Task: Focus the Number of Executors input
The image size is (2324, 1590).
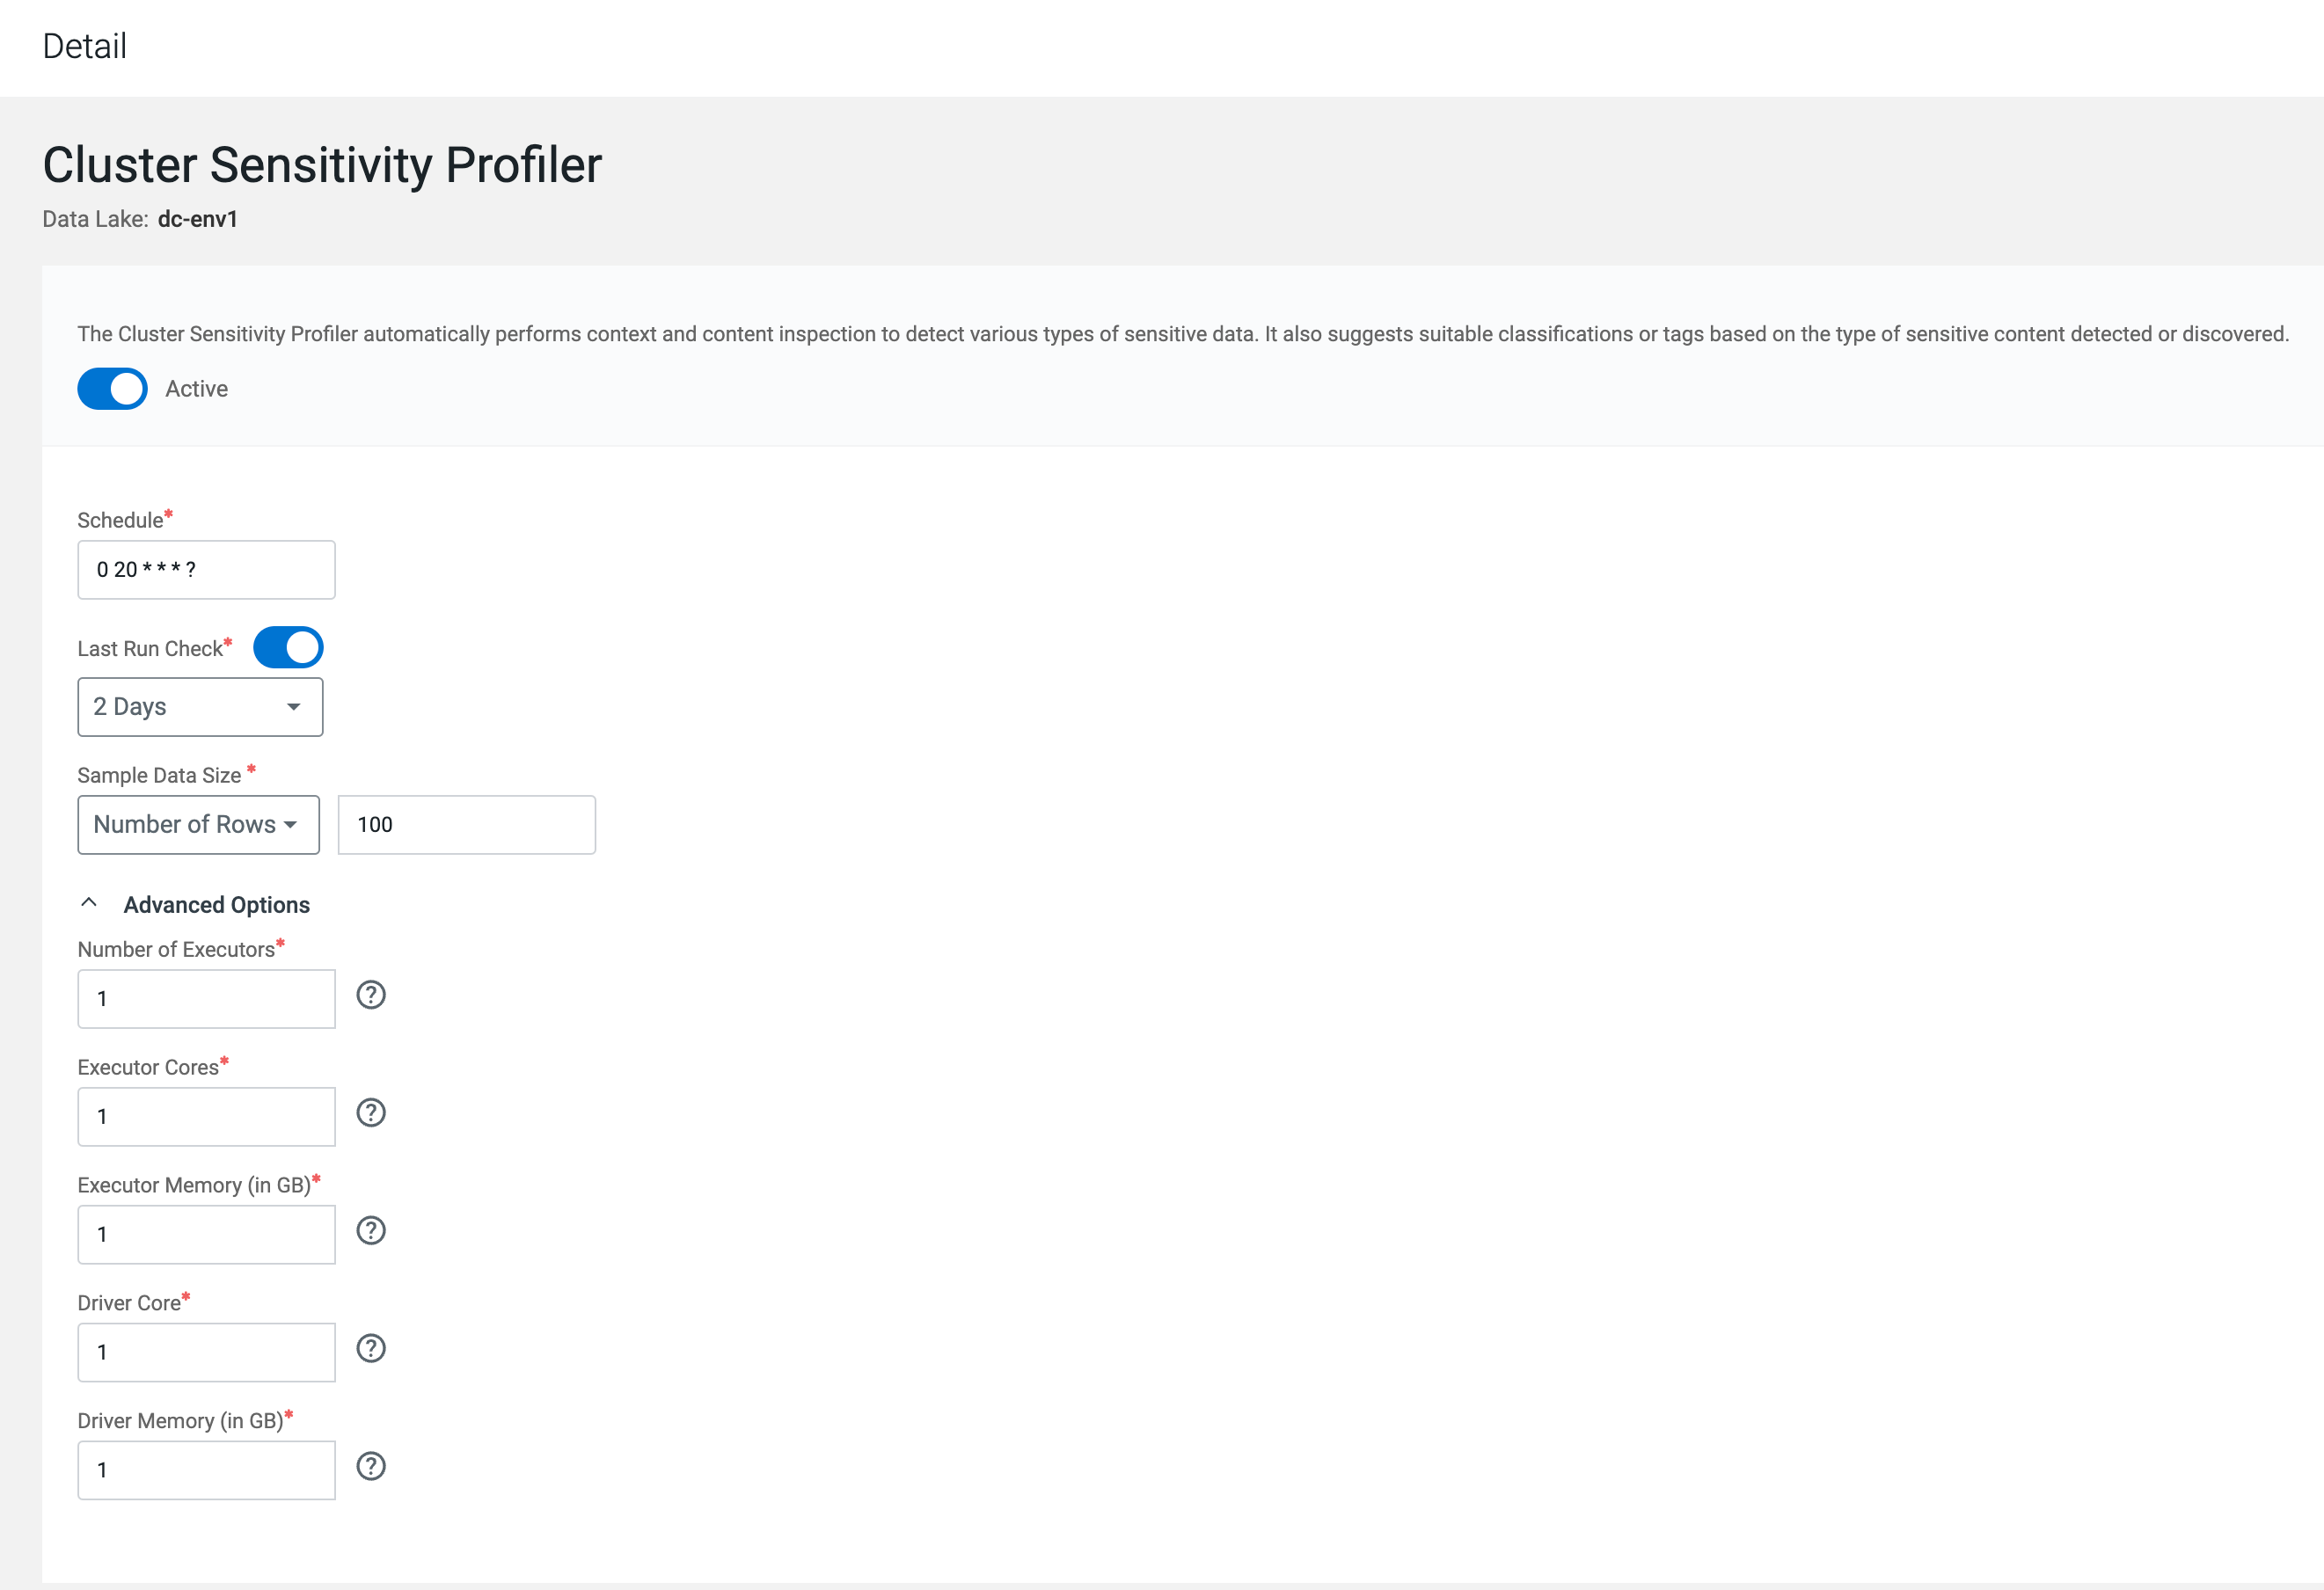Action: tap(206, 999)
